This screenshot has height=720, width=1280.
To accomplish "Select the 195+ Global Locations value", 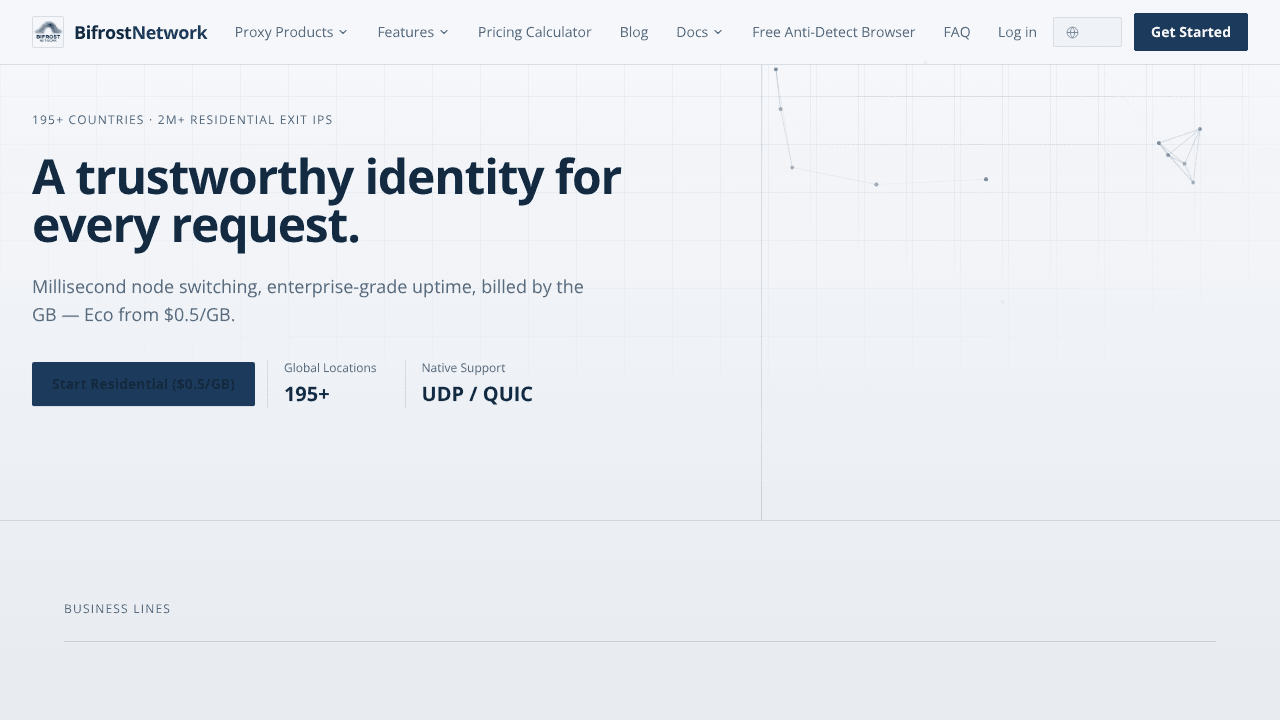I will [x=307, y=394].
